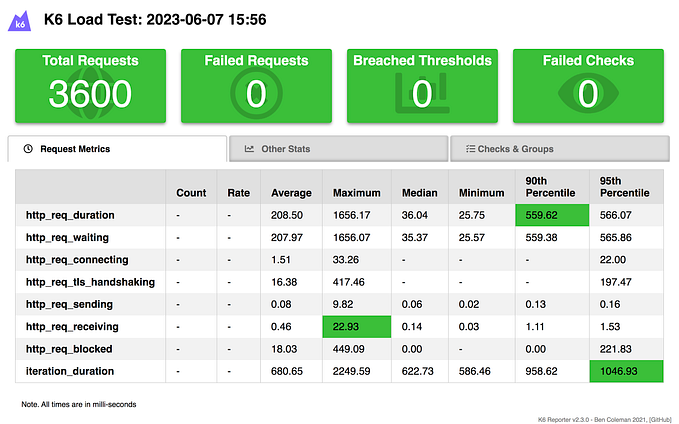The image size is (679, 424).
Task: Click the 207.97 average value
Action: tap(287, 237)
